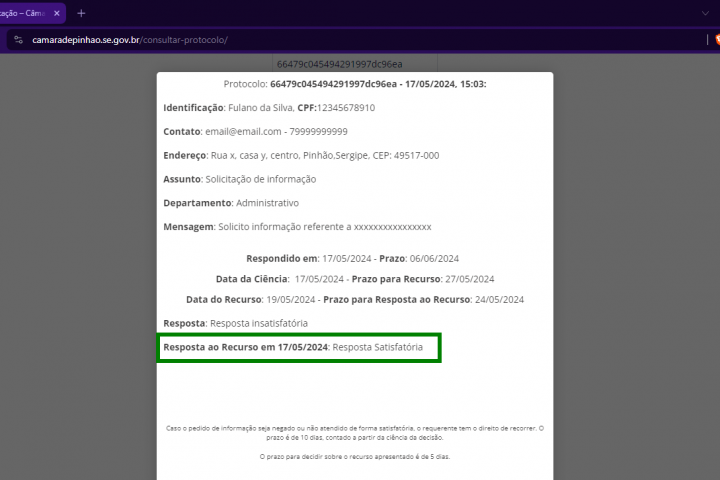Click the "Respondido em" date line
This screenshot has height=480, width=720.
[x=353, y=258]
